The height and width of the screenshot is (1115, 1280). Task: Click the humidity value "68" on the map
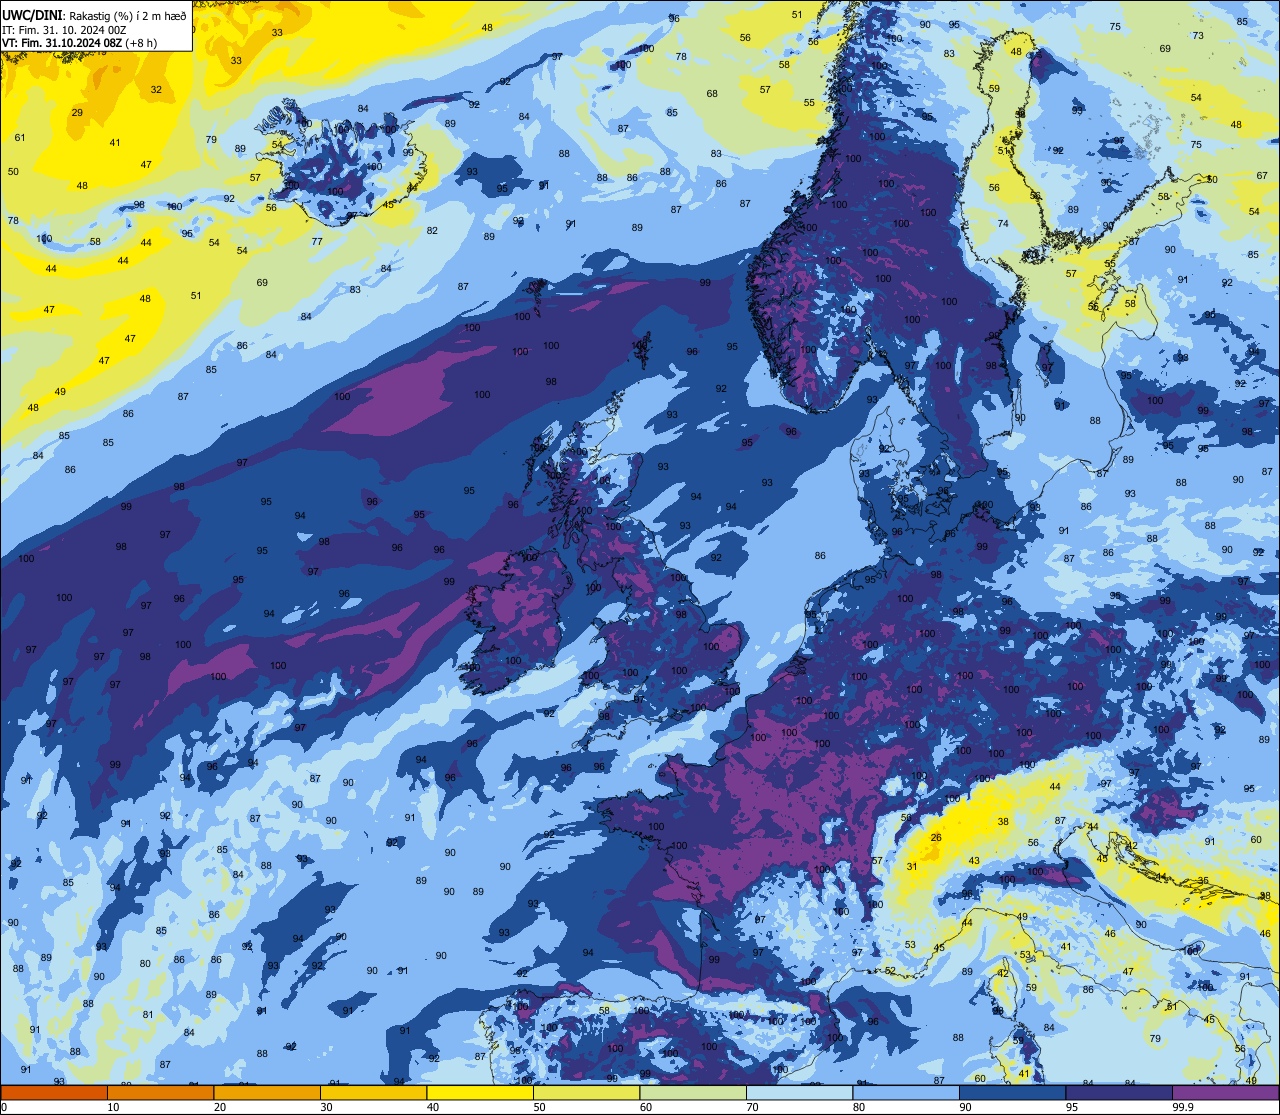point(712,94)
